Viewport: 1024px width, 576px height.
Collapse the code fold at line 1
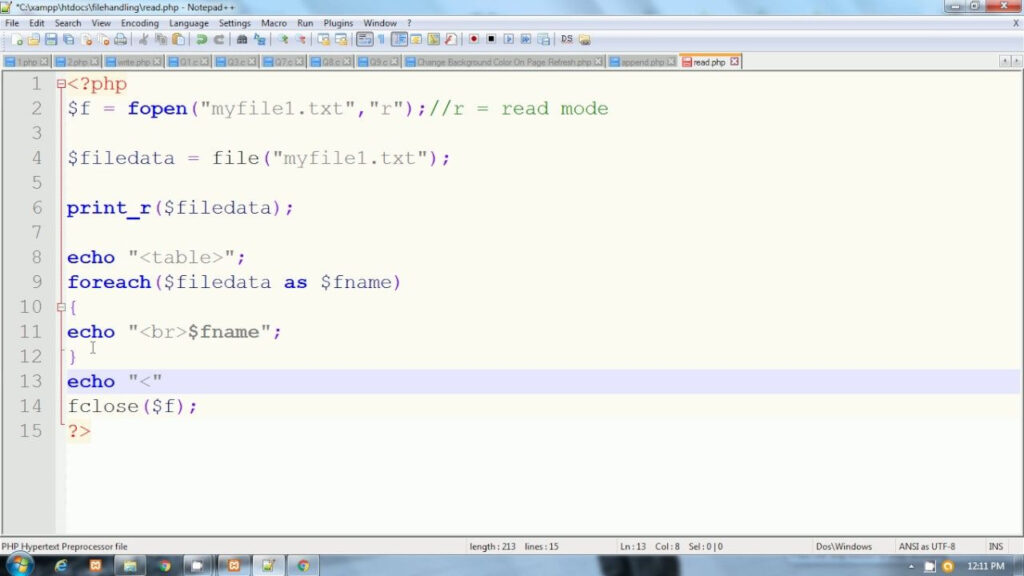tap(61, 84)
